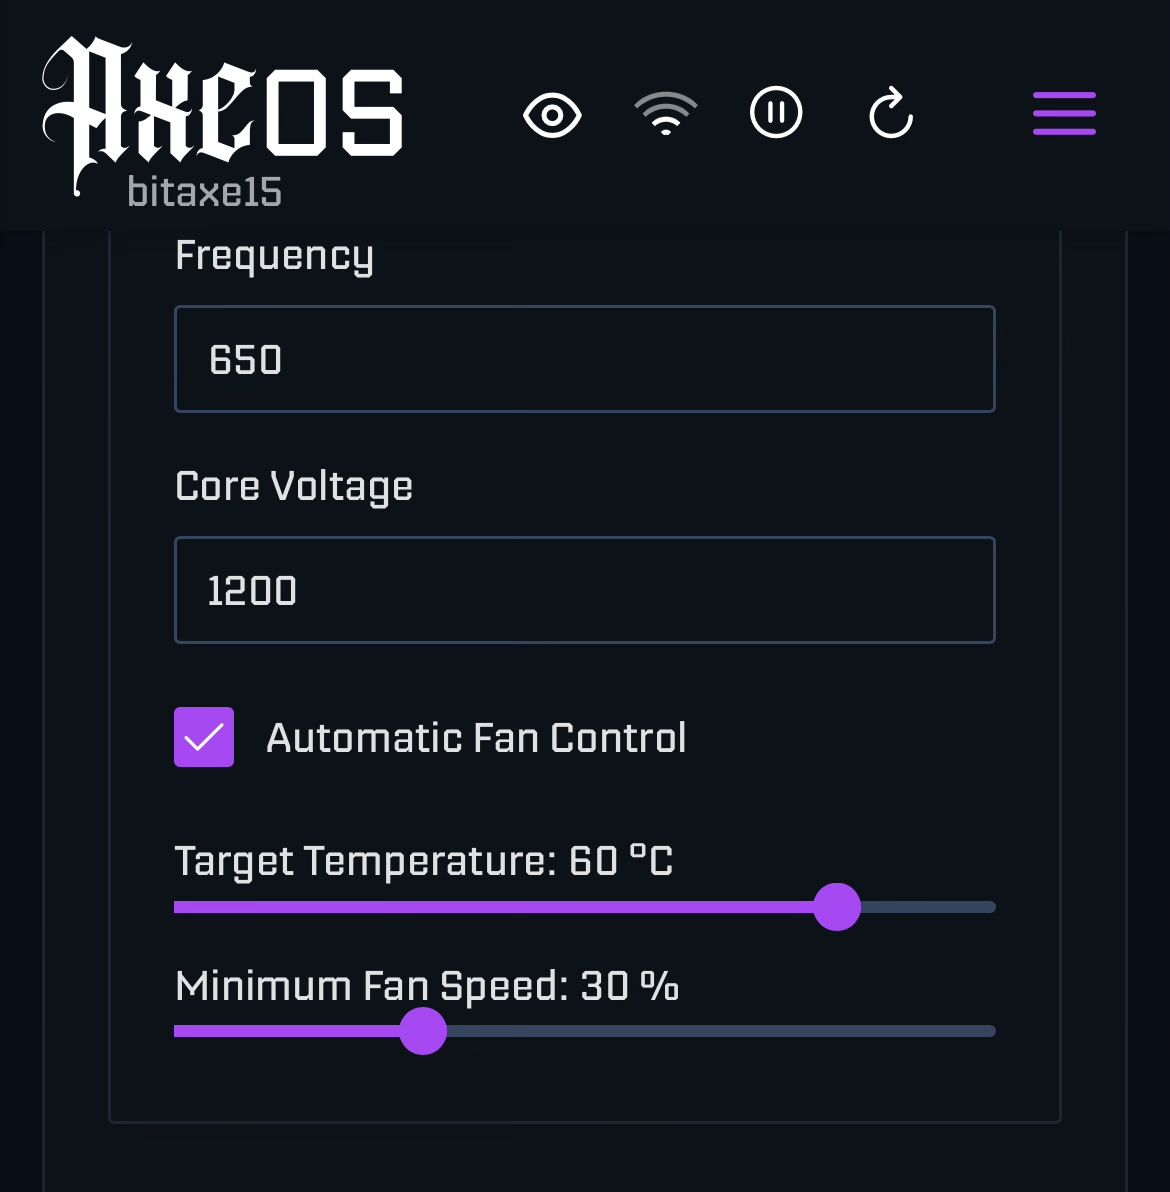Click the unfilled part of fan speed track

click(721, 1031)
